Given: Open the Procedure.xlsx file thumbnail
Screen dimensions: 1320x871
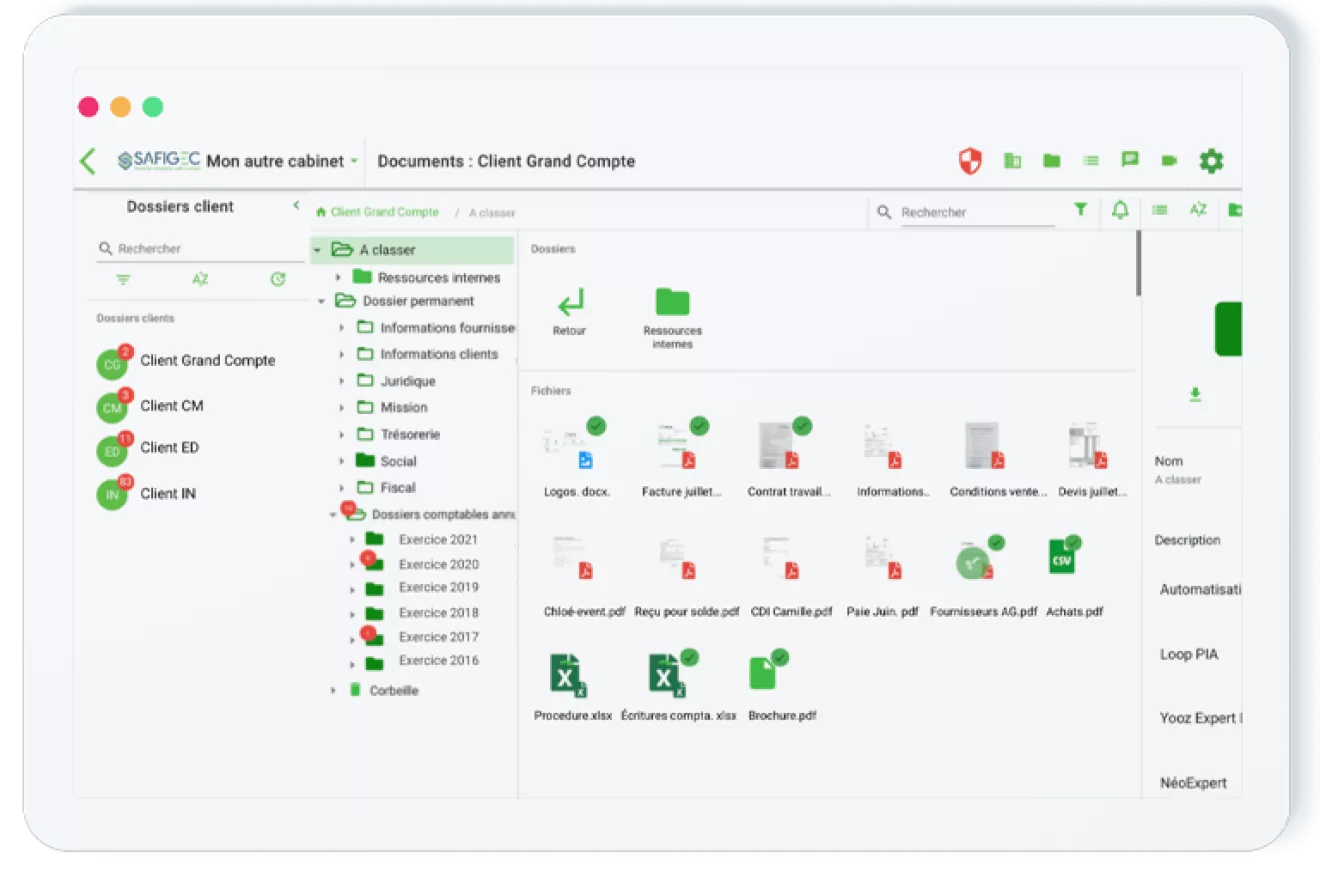Looking at the screenshot, I should (572, 686).
